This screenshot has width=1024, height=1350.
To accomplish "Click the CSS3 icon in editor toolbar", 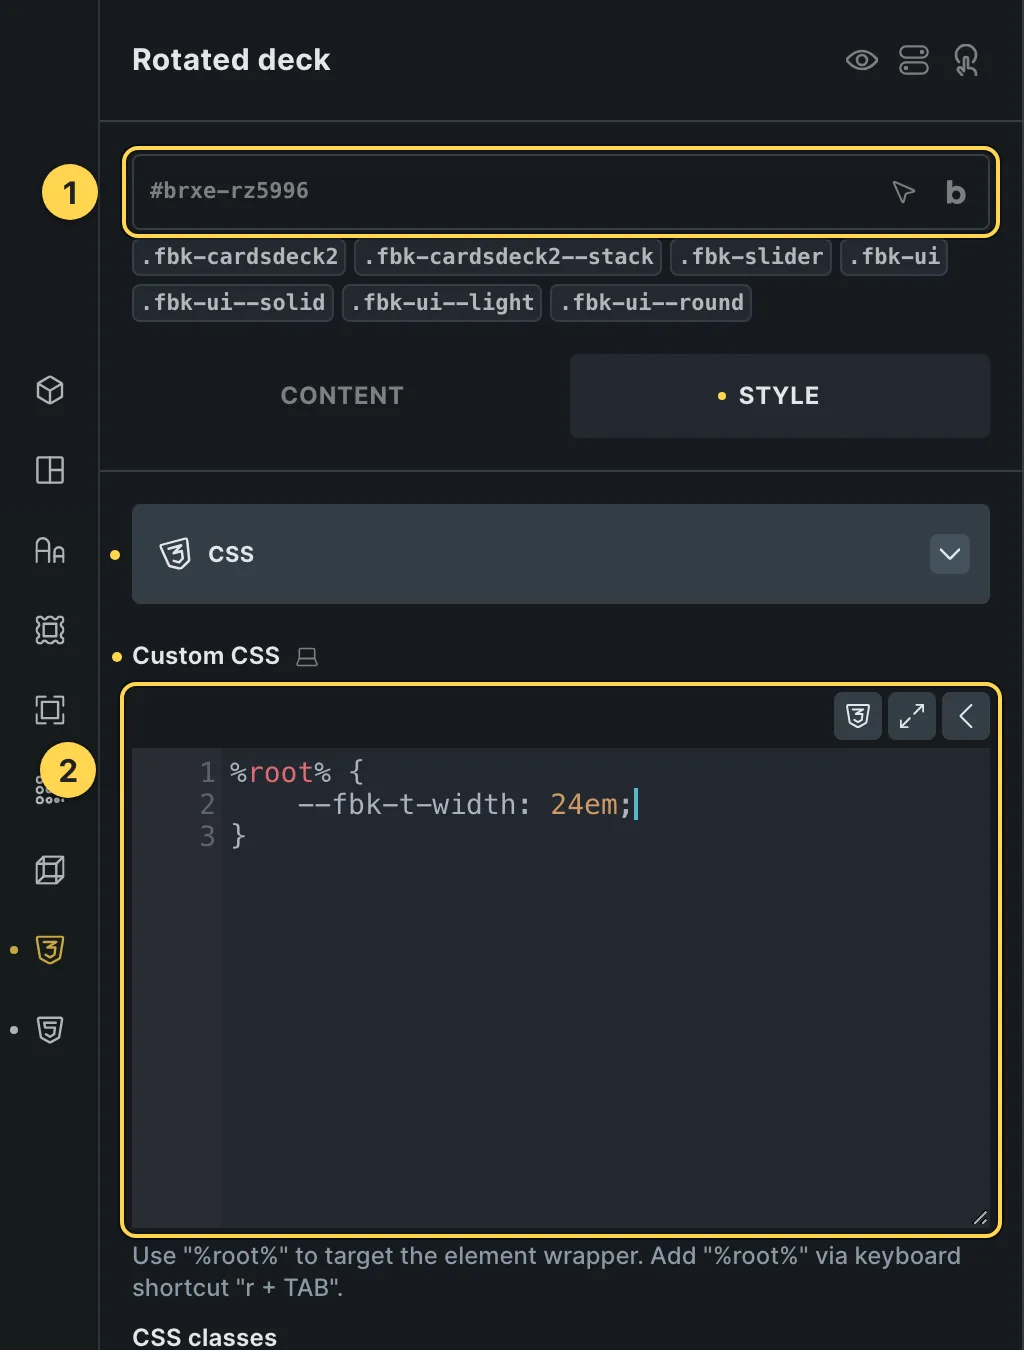I will [858, 716].
